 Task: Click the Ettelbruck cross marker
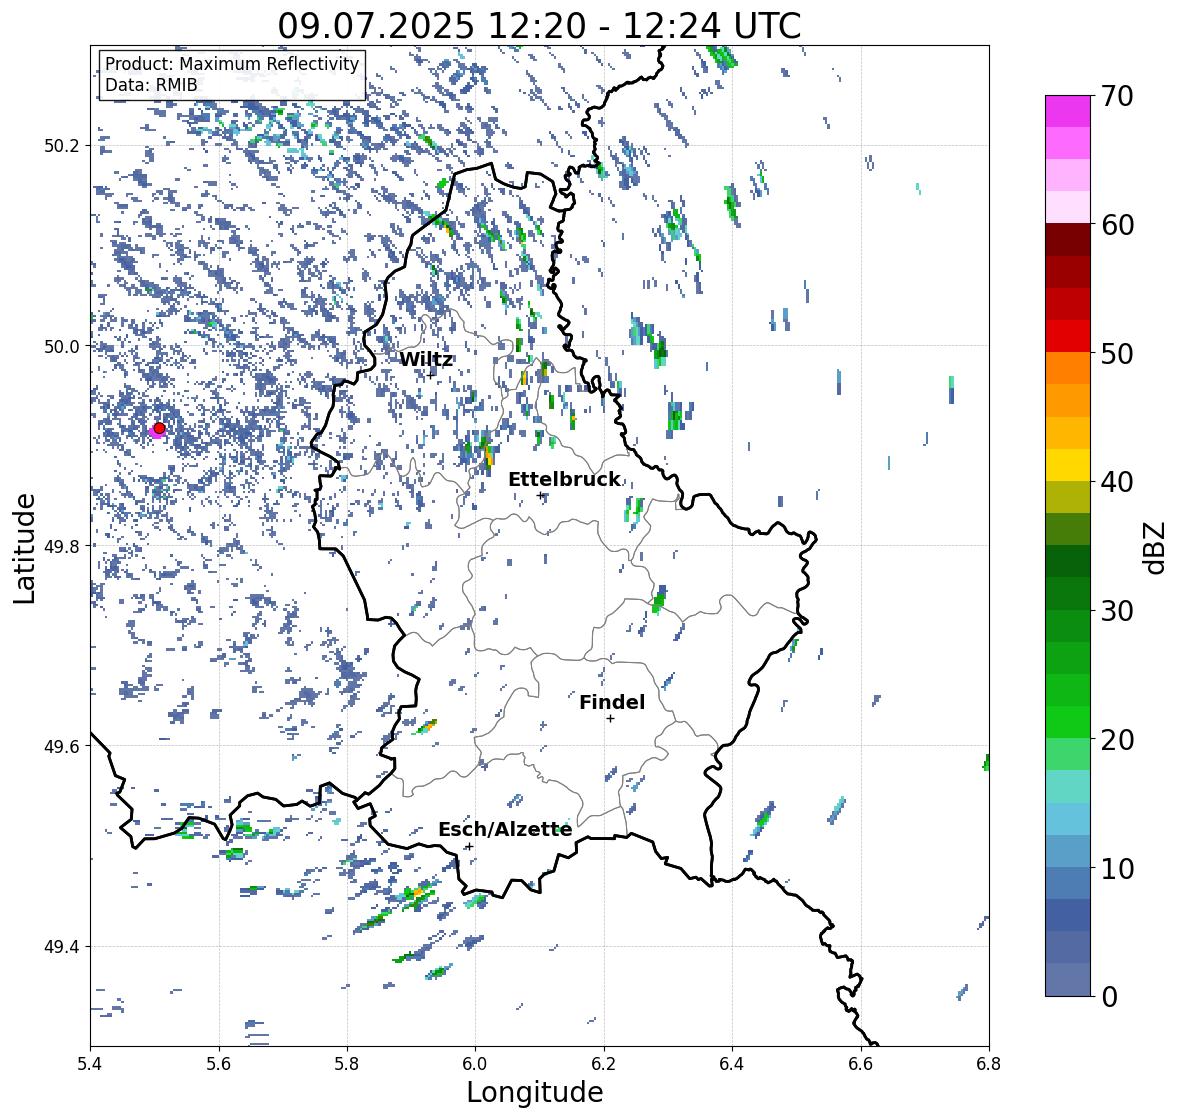click(540, 495)
